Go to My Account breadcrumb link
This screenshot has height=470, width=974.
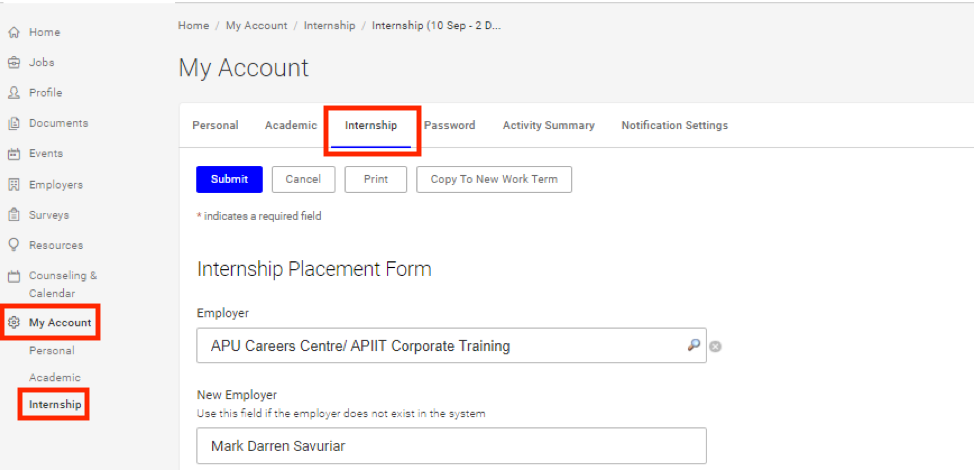click(256, 26)
